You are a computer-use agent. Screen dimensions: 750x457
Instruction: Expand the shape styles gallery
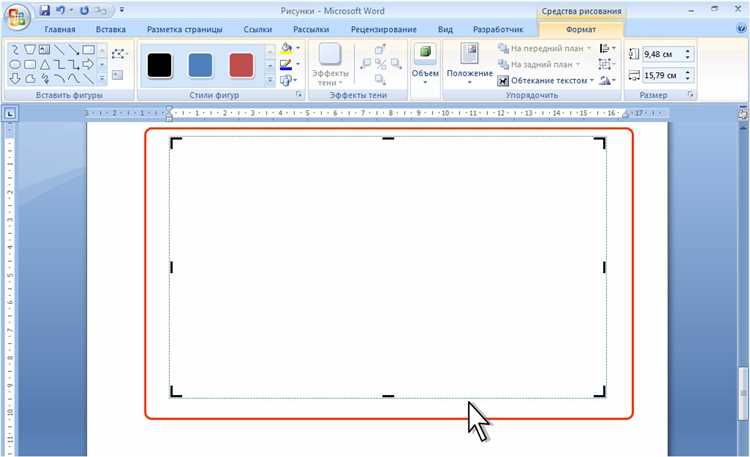pos(270,80)
